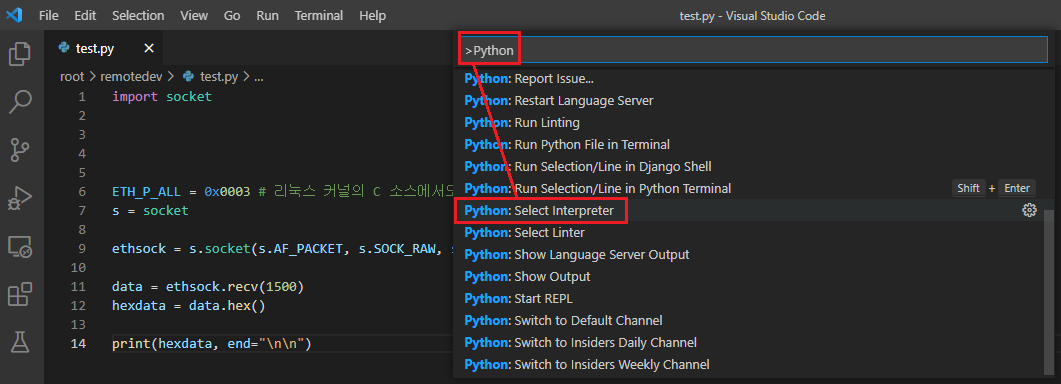Open the Search view in the activity bar

(20, 102)
